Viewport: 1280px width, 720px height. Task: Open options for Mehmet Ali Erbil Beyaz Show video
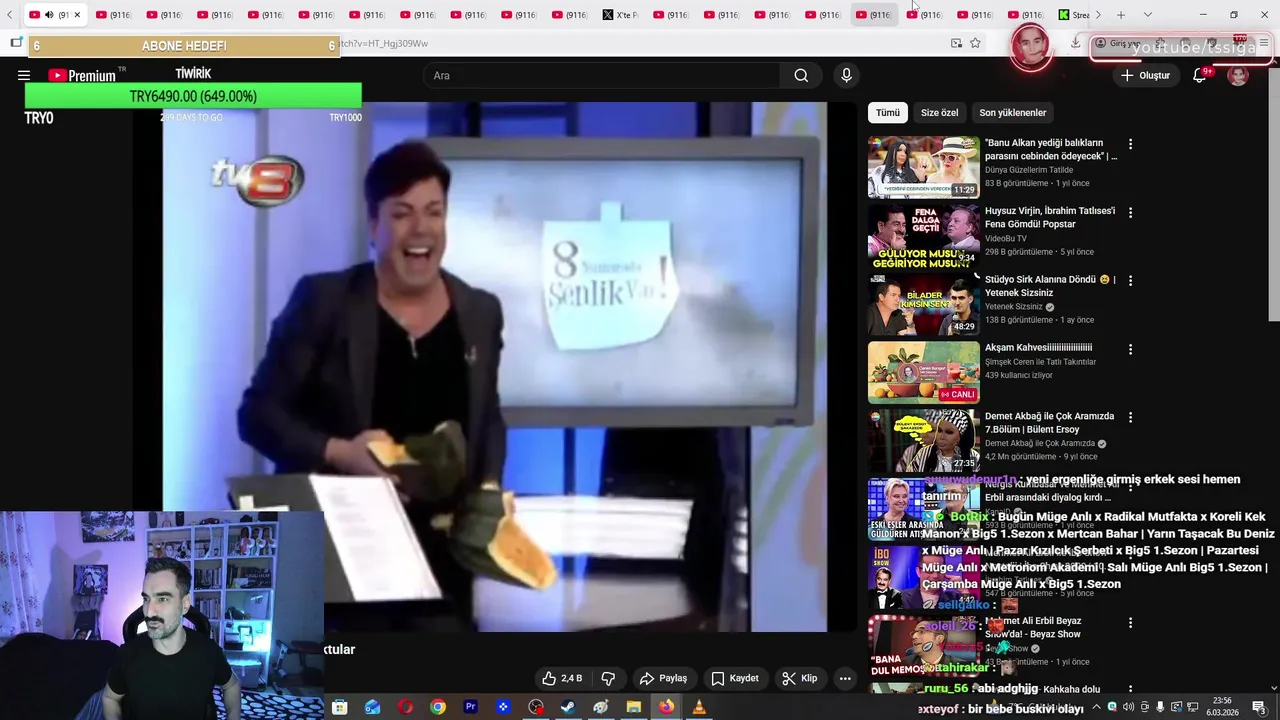[x=1131, y=622]
